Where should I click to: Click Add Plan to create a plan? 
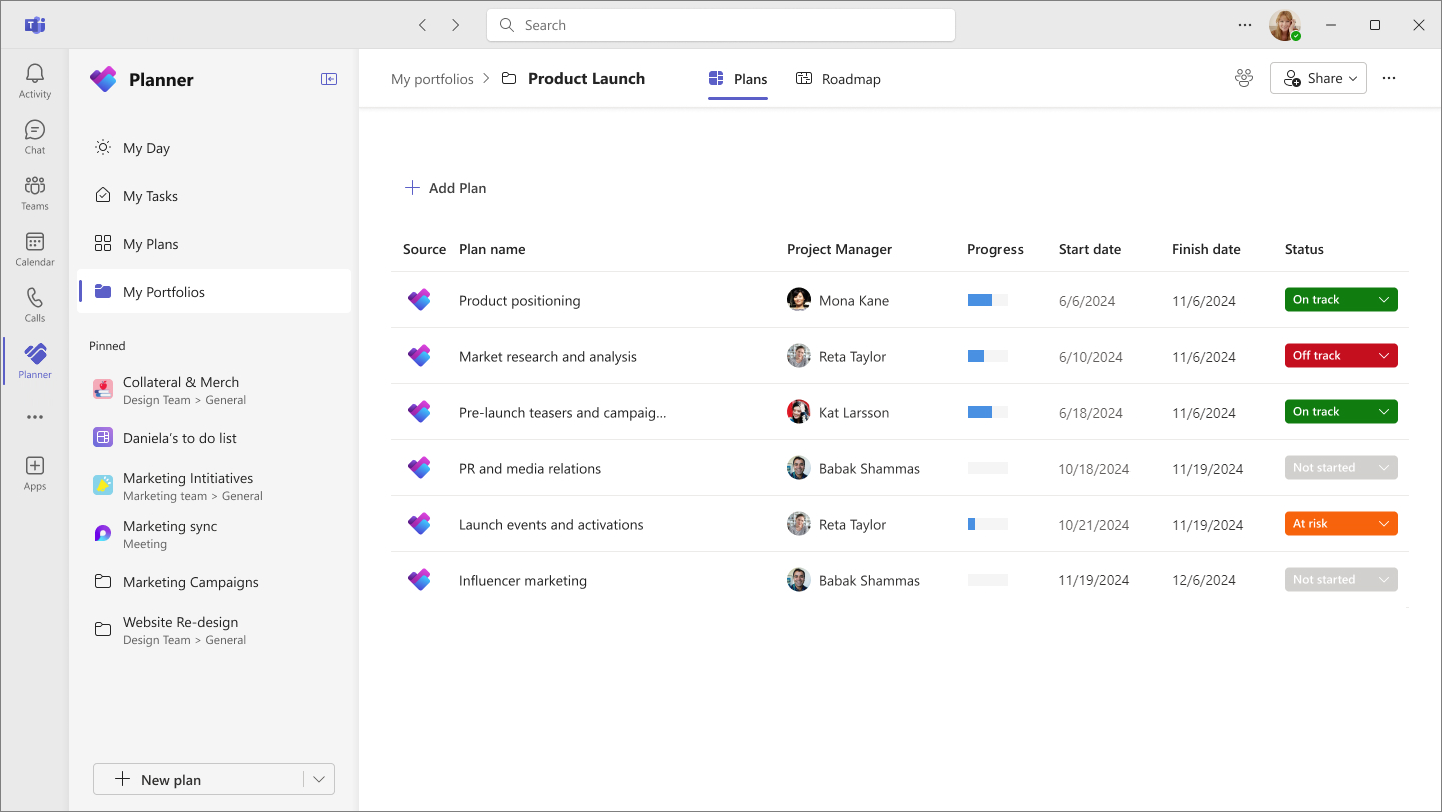coord(445,187)
